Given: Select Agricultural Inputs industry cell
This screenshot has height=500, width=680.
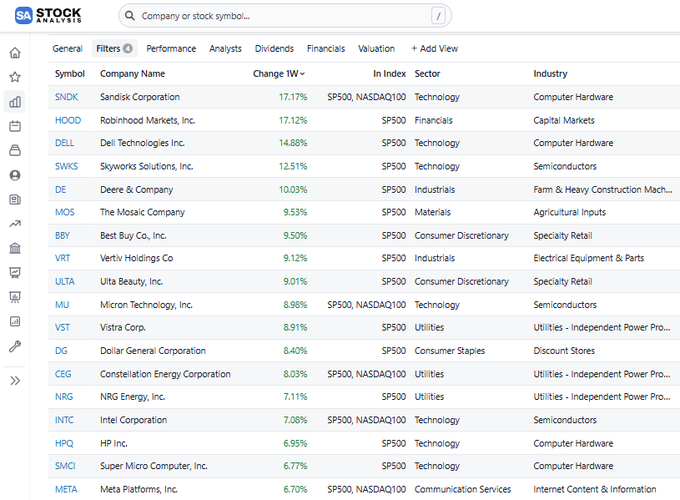Looking at the screenshot, I should point(569,212).
